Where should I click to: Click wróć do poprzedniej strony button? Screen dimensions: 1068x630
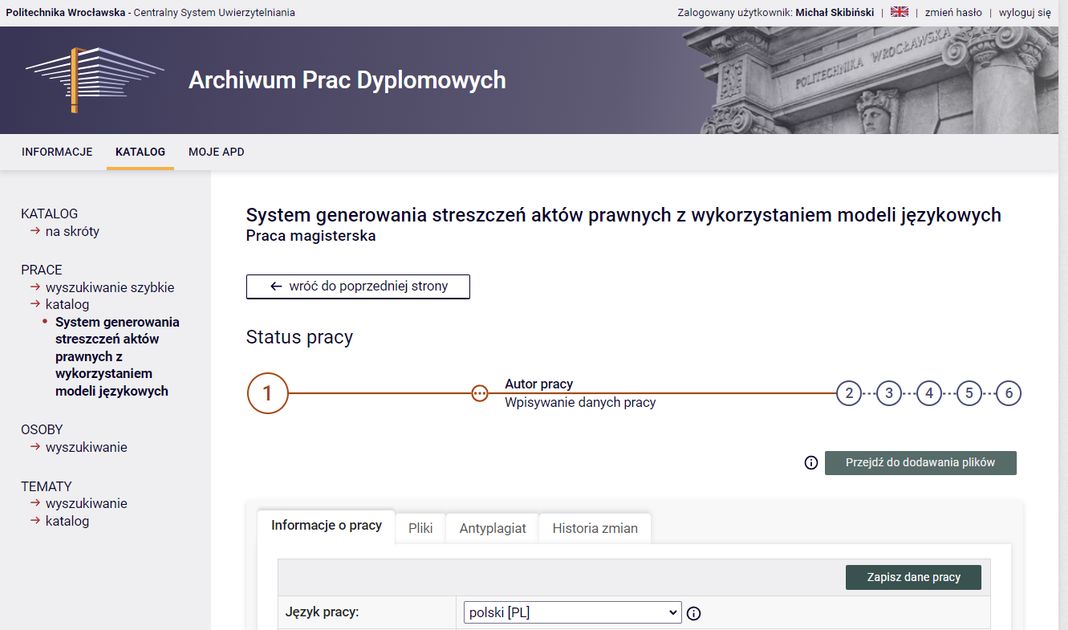(358, 286)
